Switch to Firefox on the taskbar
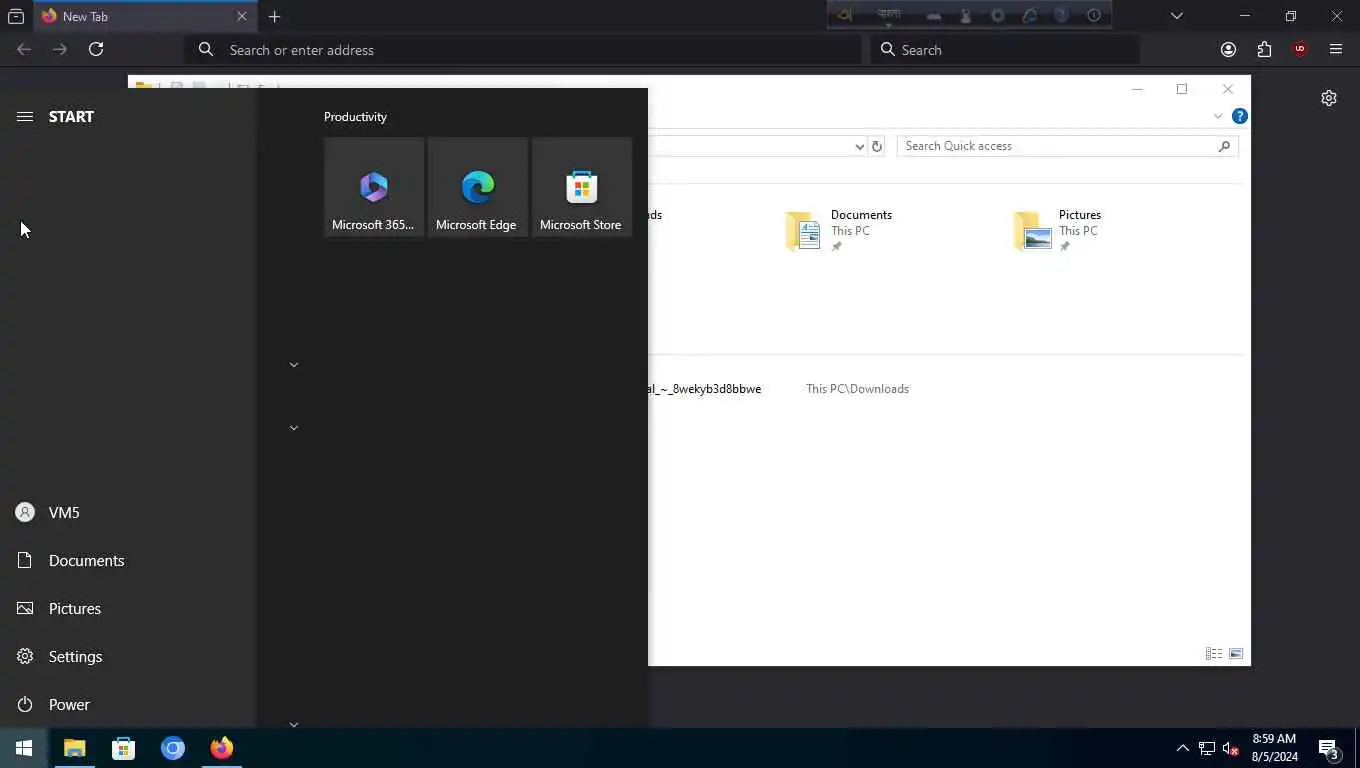The width and height of the screenshot is (1360, 768). pos(222,748)
